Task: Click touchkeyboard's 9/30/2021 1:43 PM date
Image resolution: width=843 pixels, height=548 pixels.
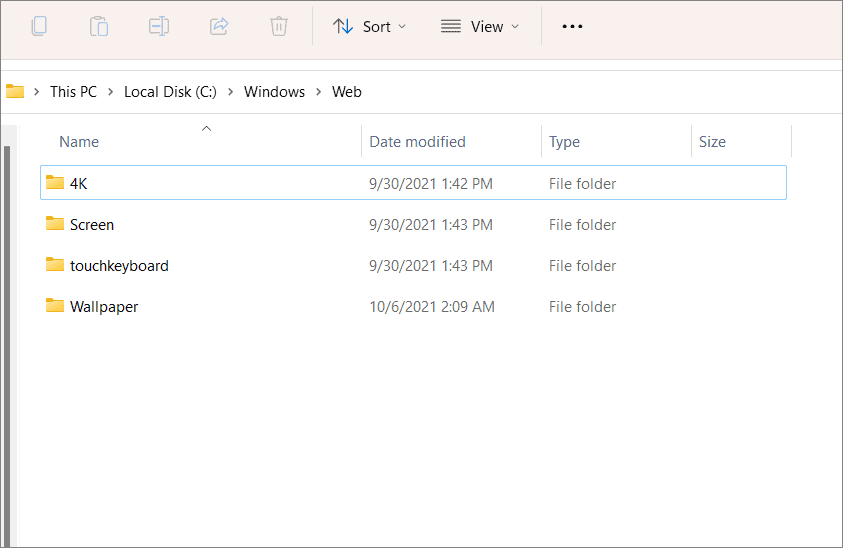Action: [431, 266]
